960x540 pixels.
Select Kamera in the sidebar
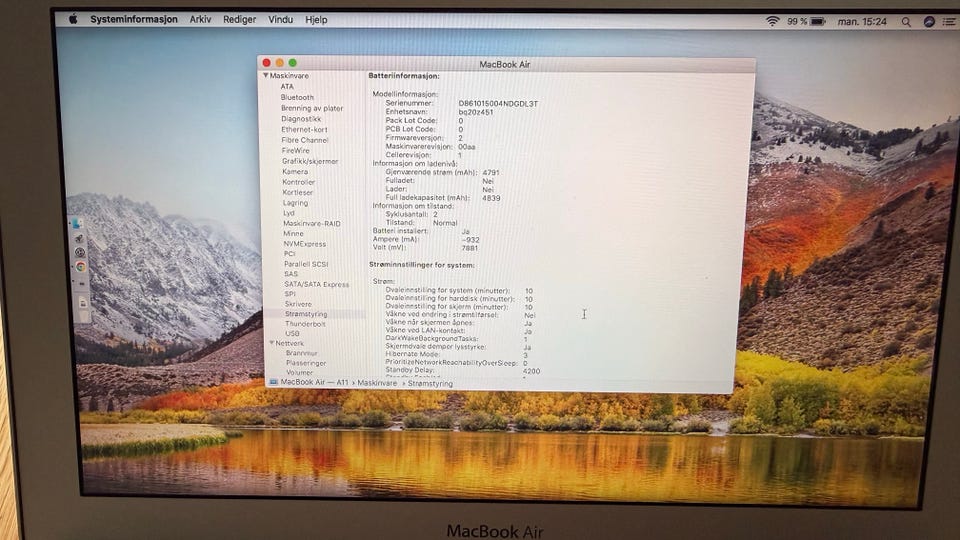click(295, 172)
